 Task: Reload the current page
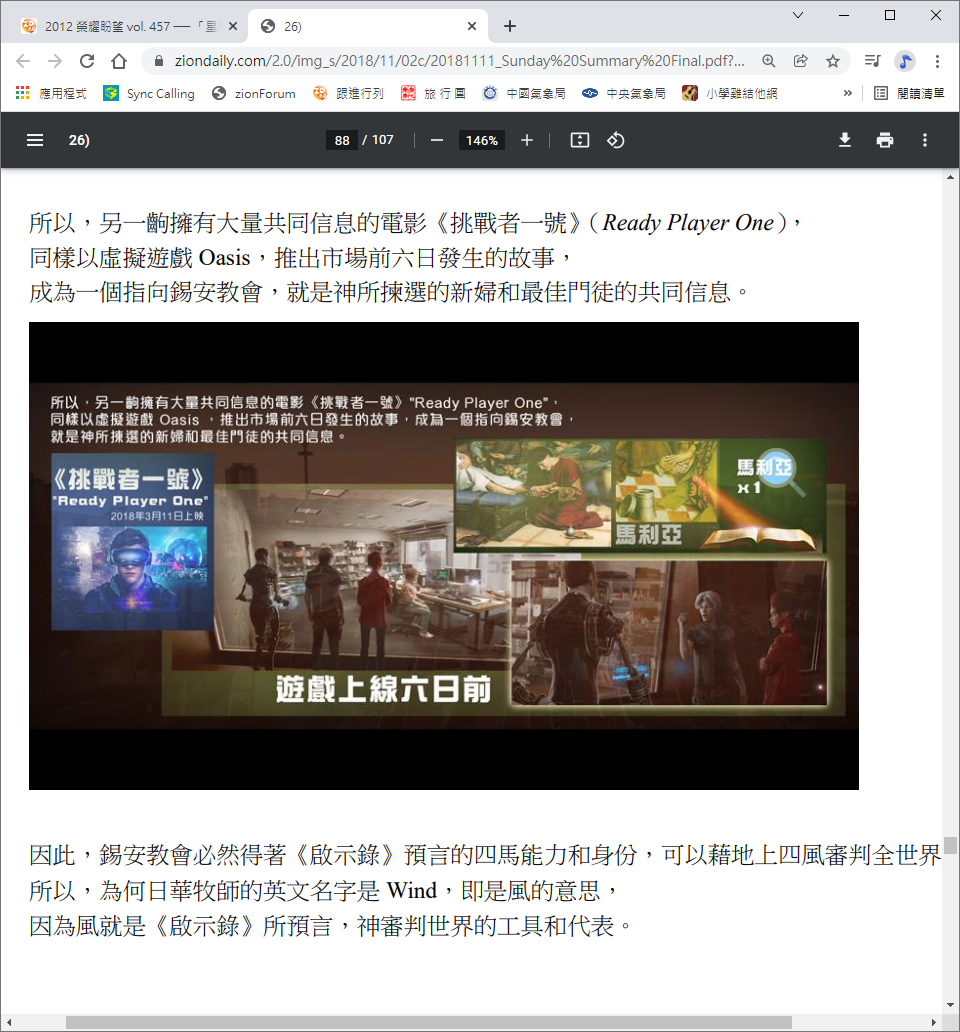pos(87,61)
